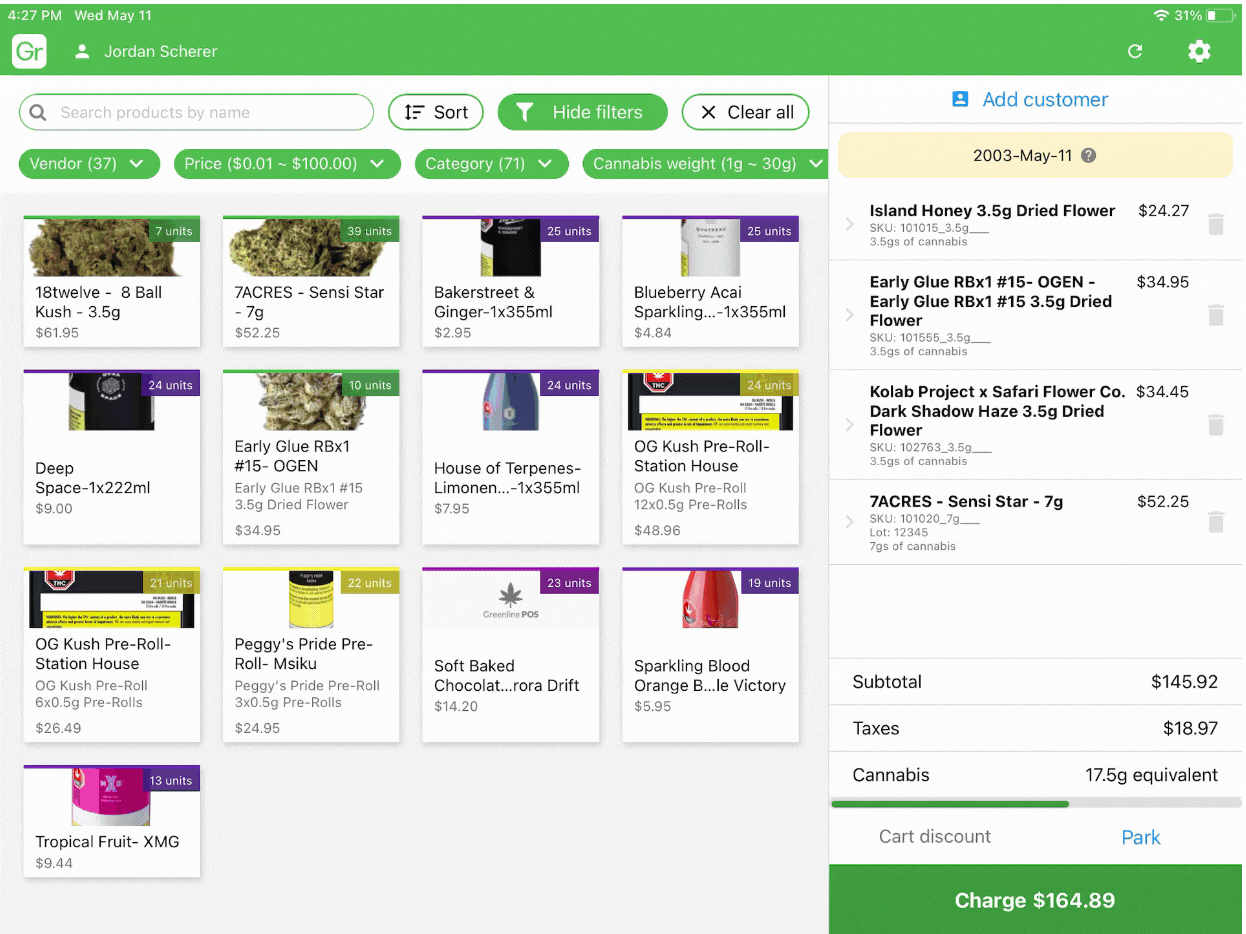Expand the Kolab Project cart item
1246x934 pixels.
849,425
